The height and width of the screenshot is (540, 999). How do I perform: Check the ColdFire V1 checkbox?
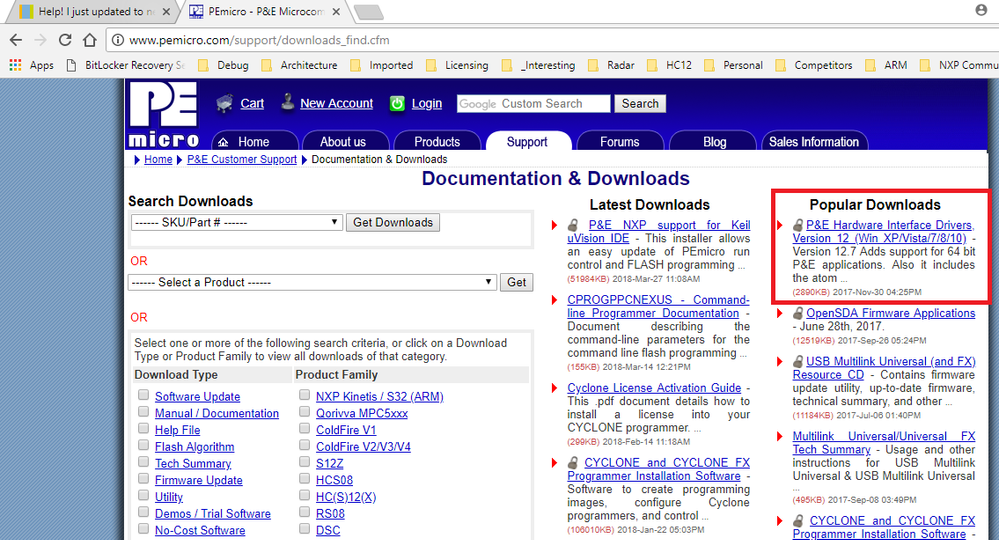(x=305, y=429)
